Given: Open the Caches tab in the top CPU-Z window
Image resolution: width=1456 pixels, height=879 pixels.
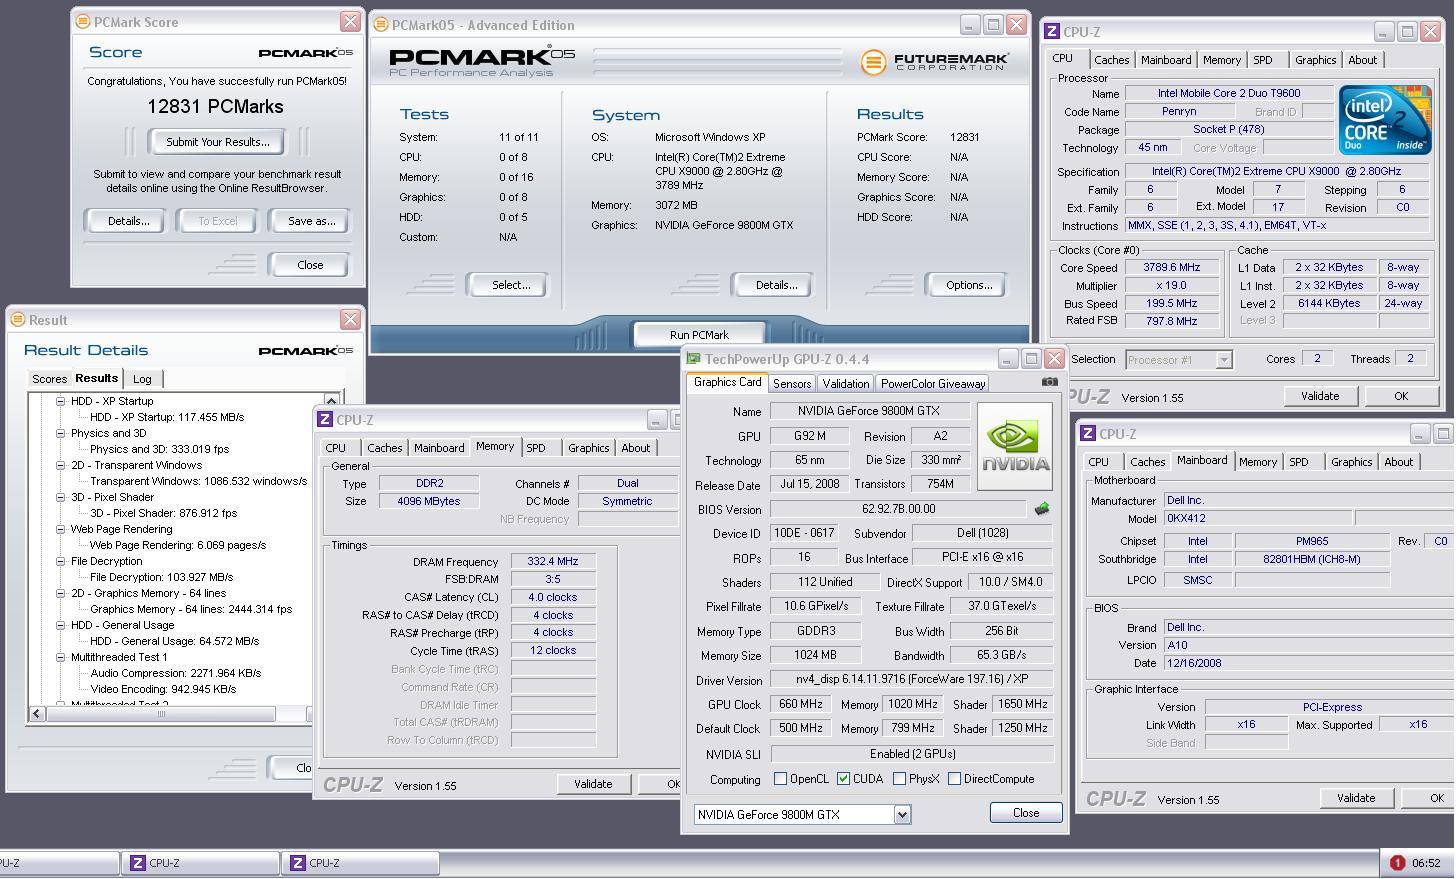Looking at the screenshot, I should click(1111, 60).
